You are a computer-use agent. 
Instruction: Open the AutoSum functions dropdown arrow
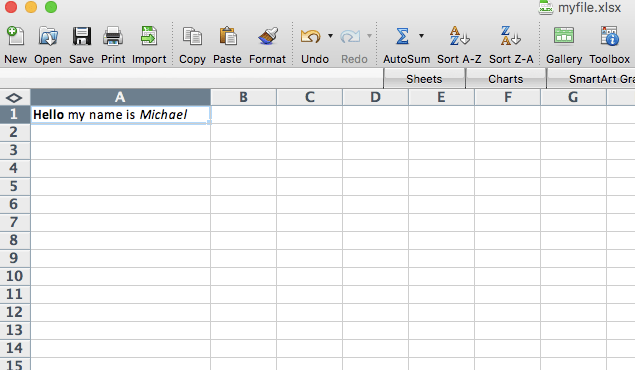coord(421,36)
